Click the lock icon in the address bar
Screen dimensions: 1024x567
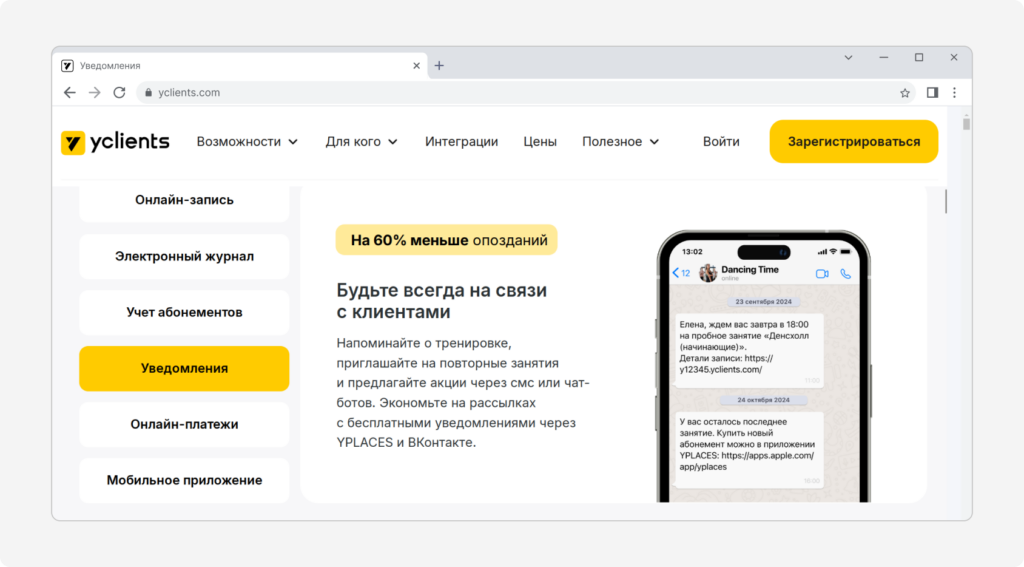point(148,93)
